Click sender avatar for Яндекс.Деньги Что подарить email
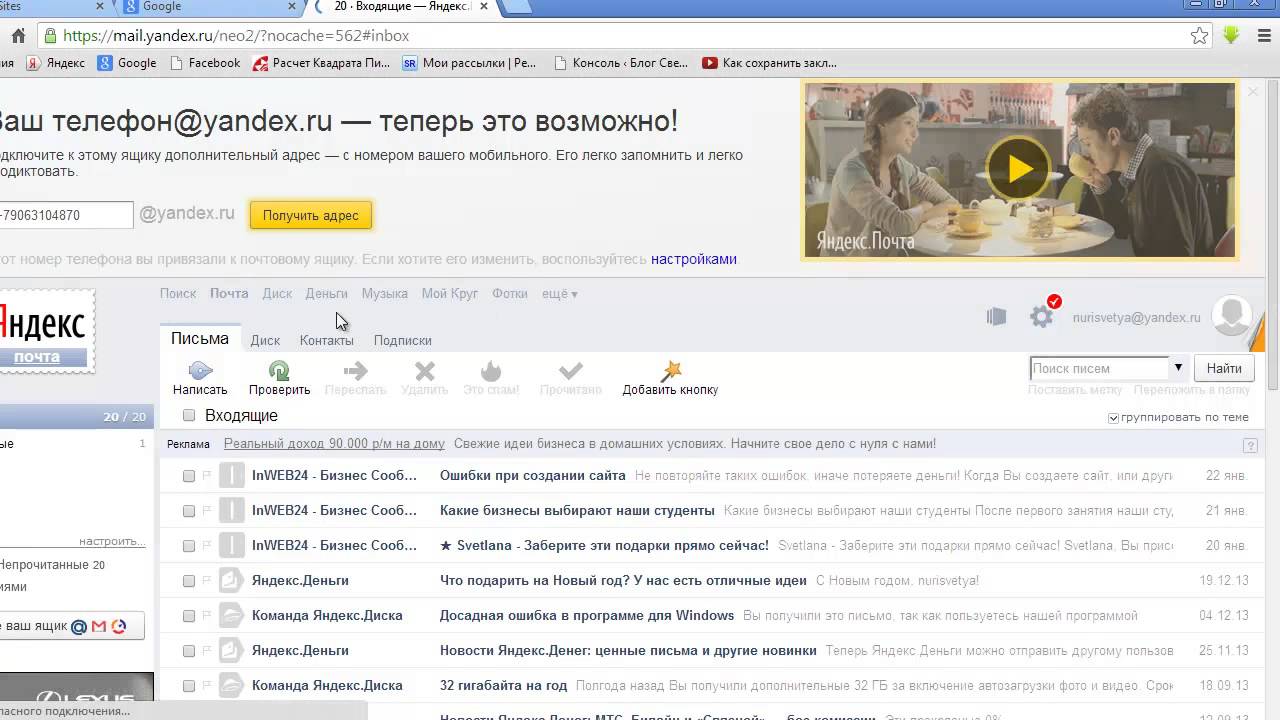 point(231,580)
